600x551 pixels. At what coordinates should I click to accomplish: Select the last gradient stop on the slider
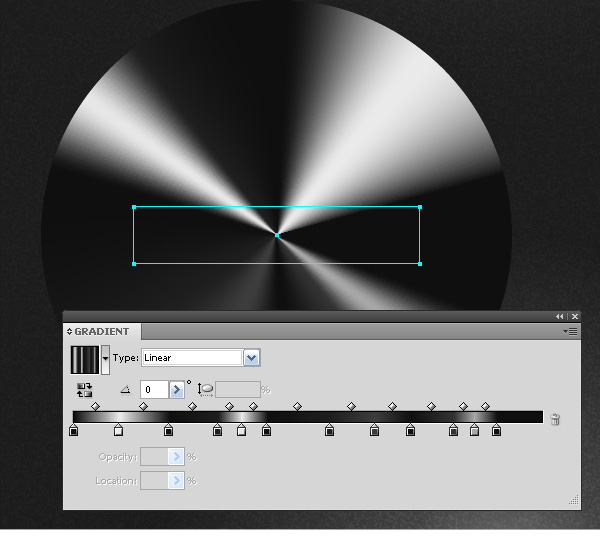point(496,430)
